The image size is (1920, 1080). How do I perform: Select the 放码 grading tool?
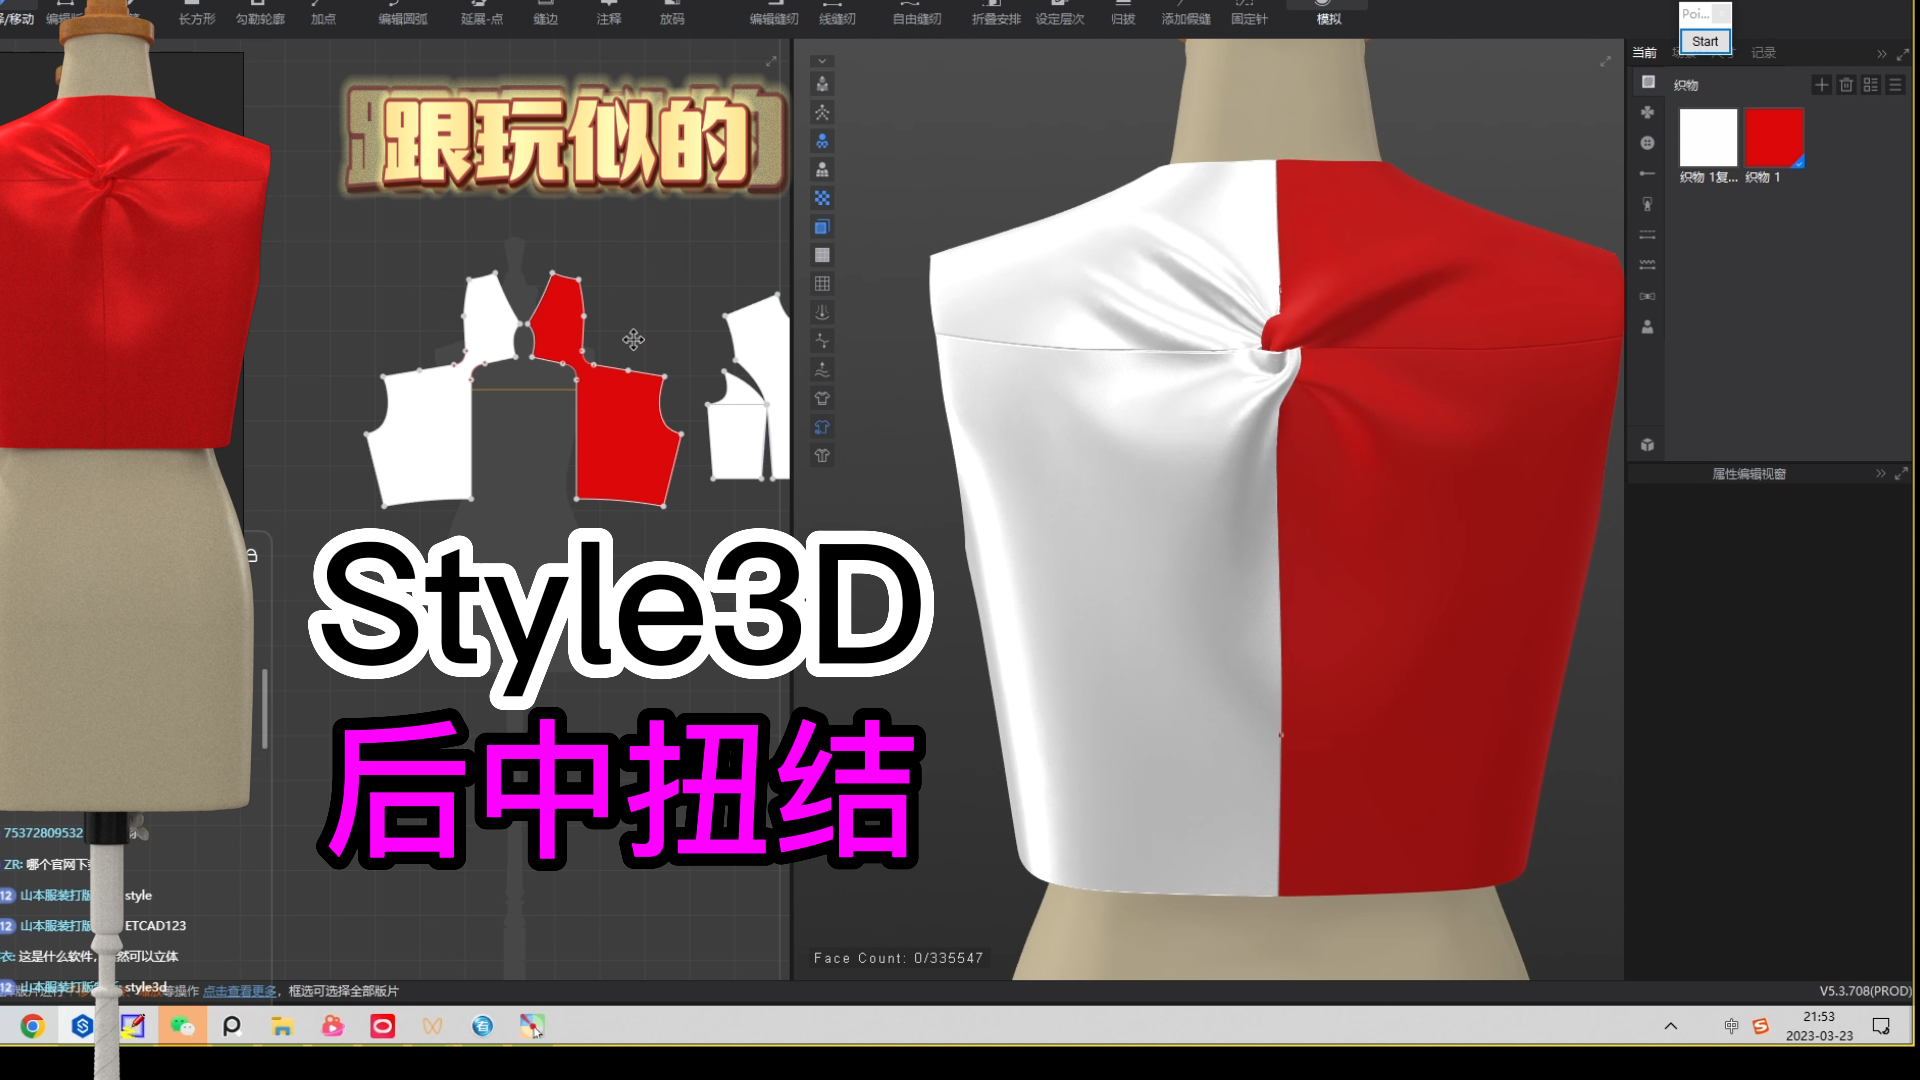click(672, 14)
